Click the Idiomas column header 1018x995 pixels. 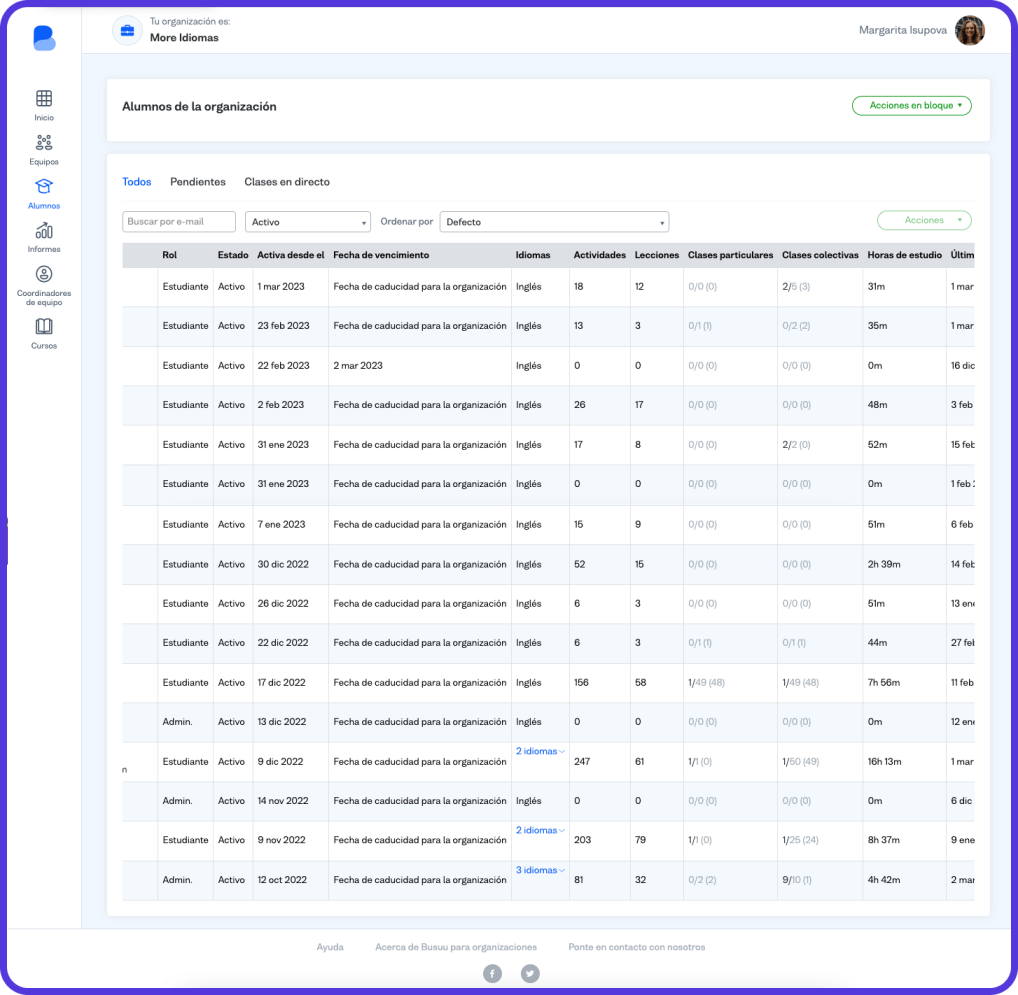click(x=533, y=255)
